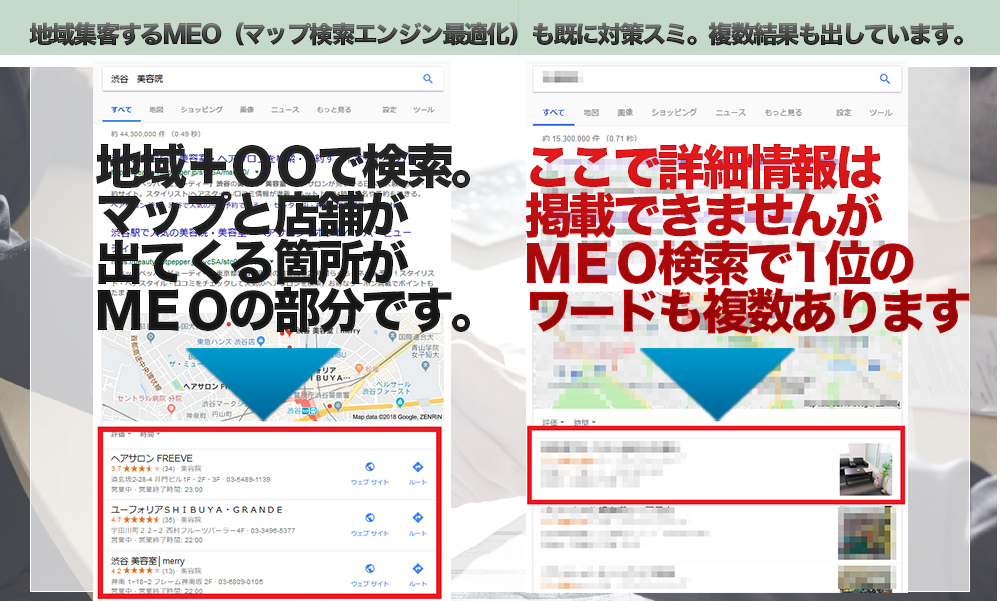
Task: Open the website globe icon for ヘアサロン FREEVE
Action: click(x=370, y=467)
